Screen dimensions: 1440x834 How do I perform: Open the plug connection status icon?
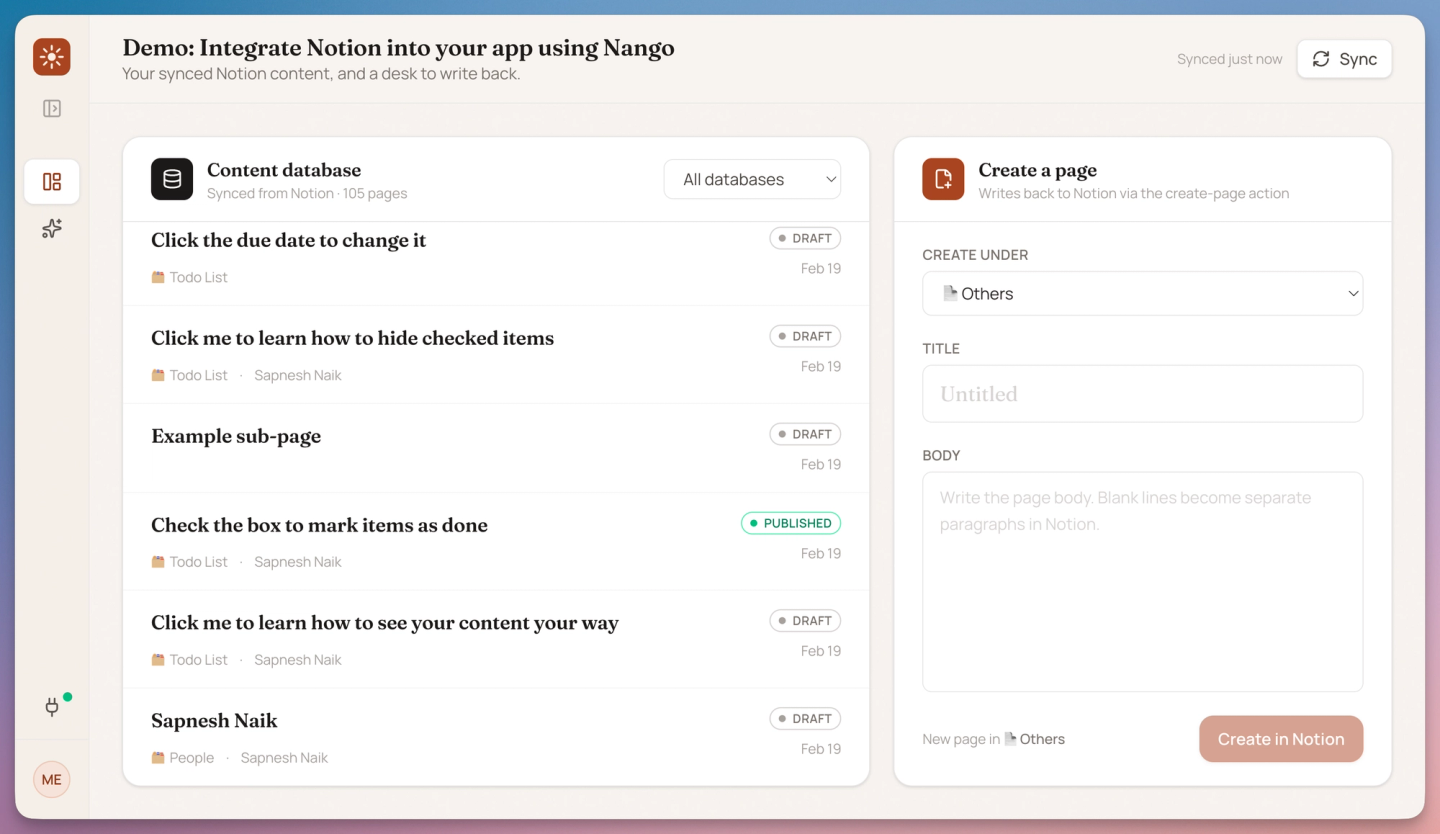52,707
